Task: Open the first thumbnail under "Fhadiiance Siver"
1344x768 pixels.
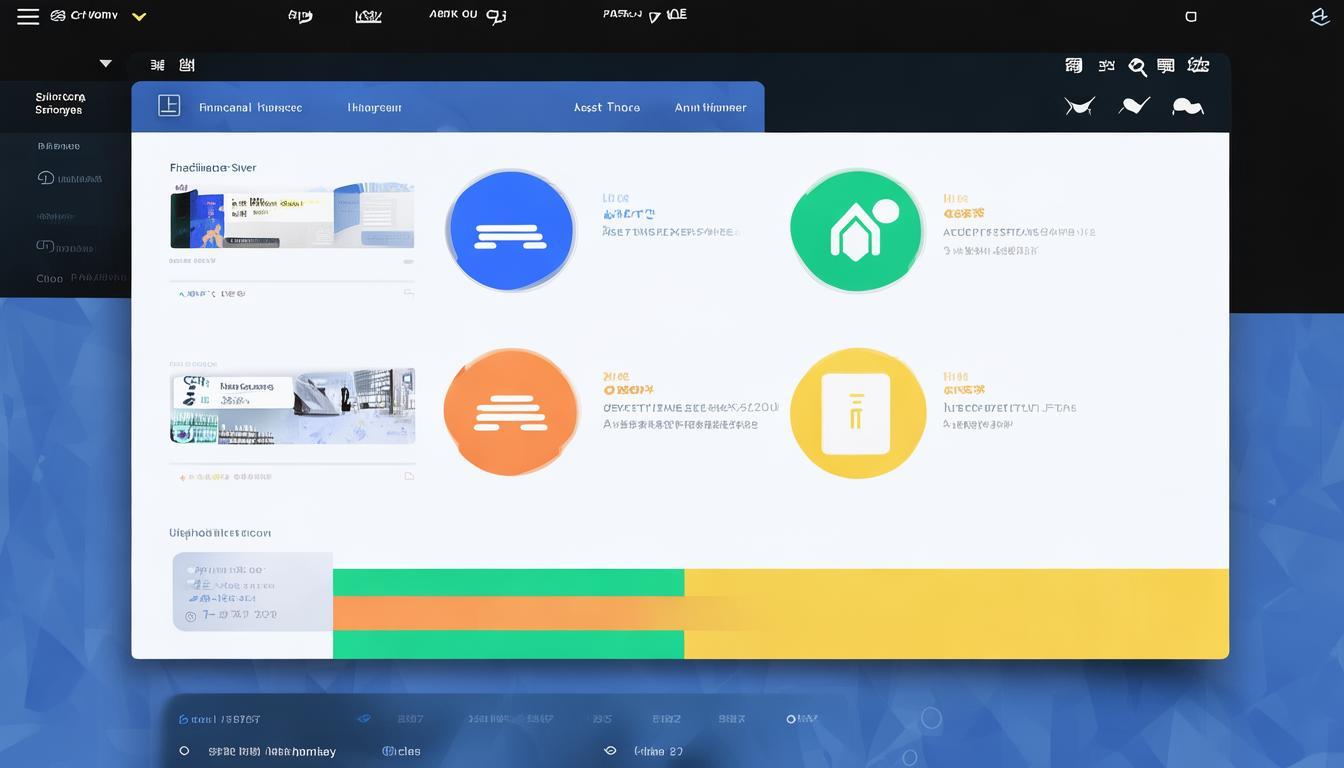Action: [x=292, y=215]
